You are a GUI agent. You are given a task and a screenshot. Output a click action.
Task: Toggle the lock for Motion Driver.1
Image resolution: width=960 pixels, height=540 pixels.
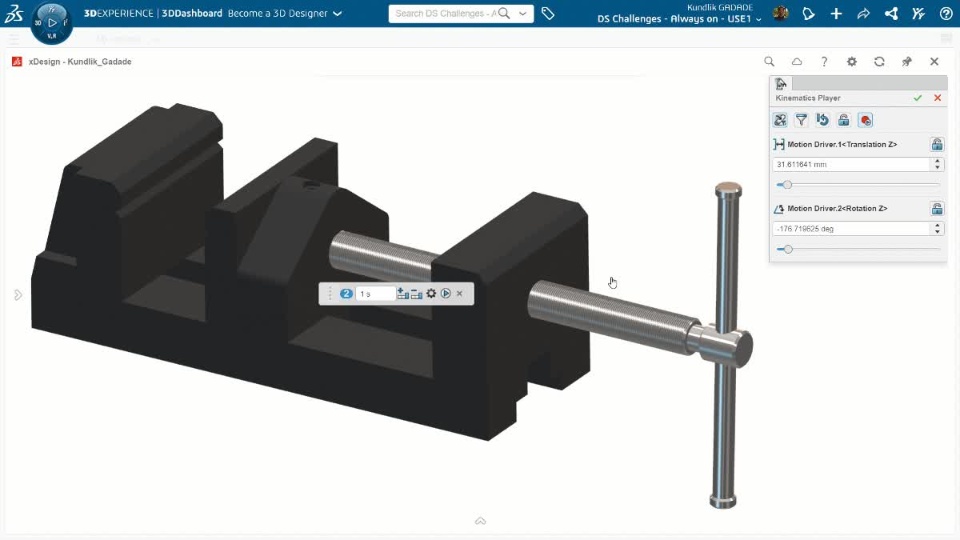coord(937,144)
